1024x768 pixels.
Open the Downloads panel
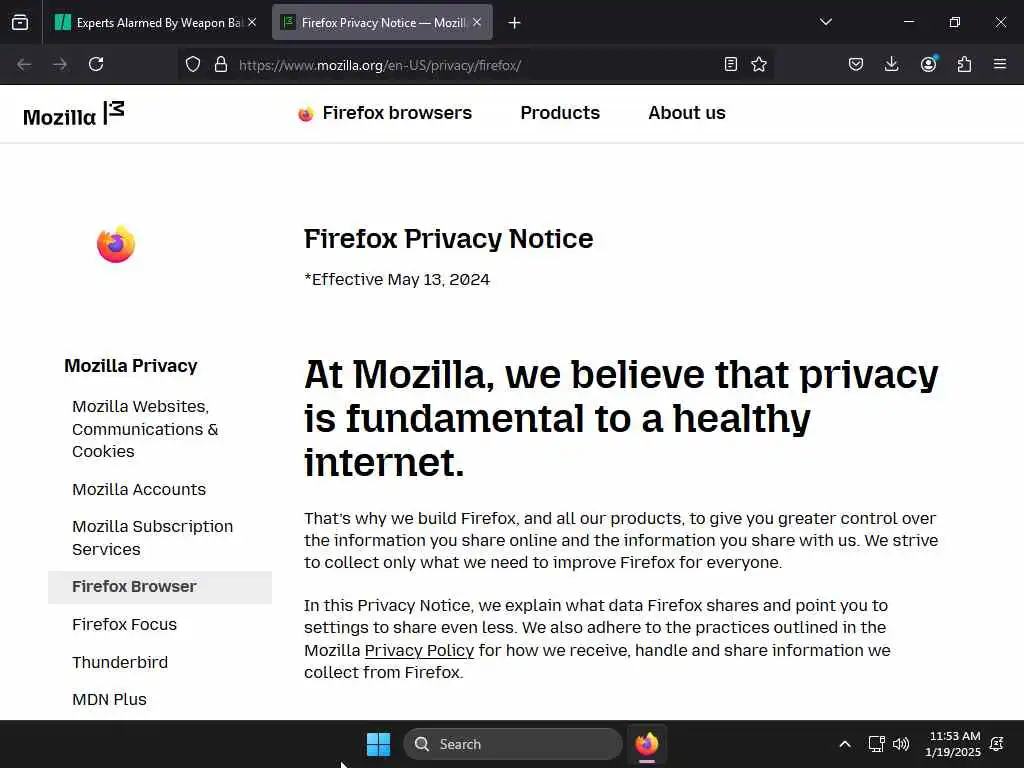(x=891, y=64)
